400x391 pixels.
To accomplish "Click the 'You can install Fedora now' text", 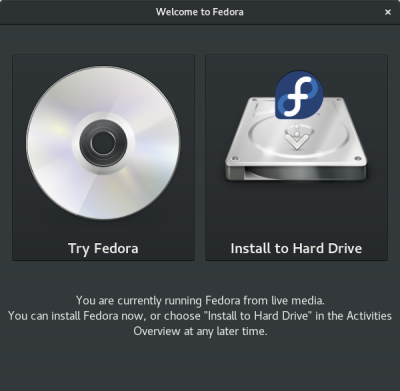I will (77, 316).
